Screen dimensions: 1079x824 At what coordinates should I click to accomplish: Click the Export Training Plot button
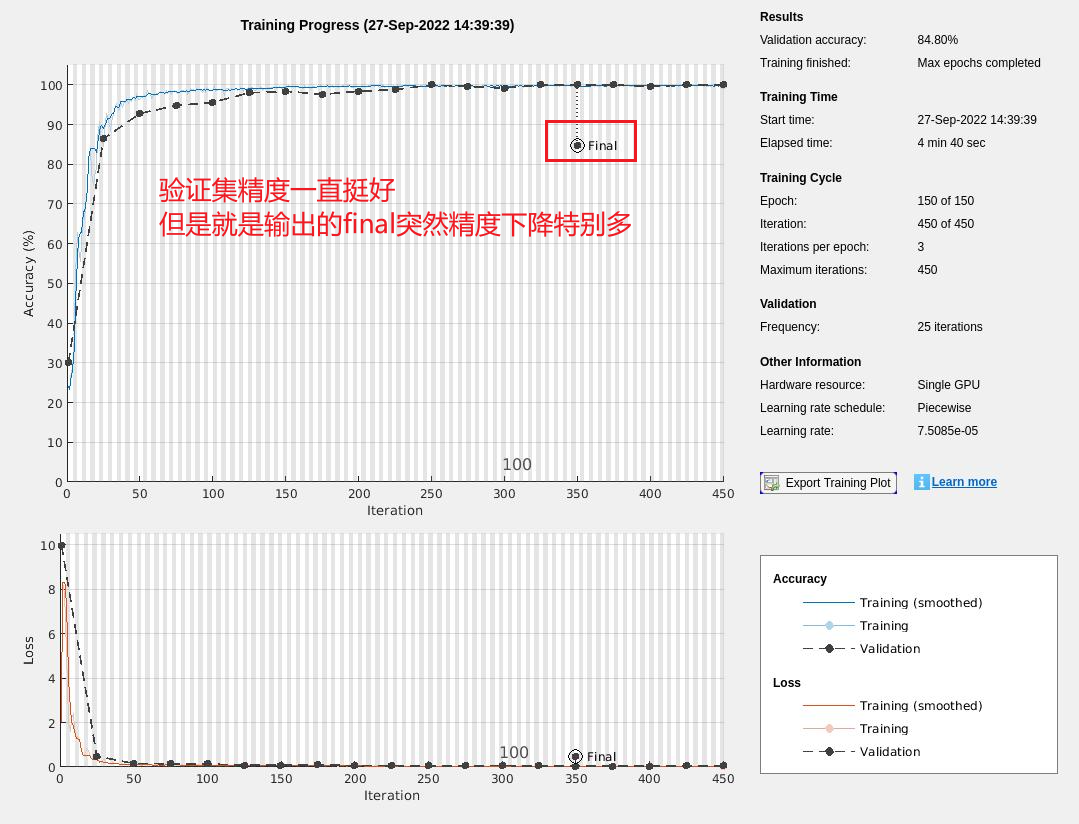point(828,483)
